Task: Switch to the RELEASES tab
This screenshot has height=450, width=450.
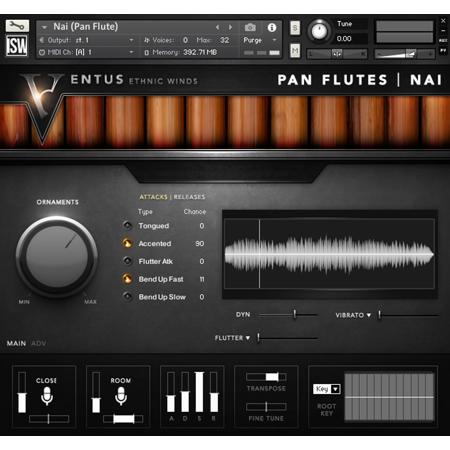Action: (189, 197)
